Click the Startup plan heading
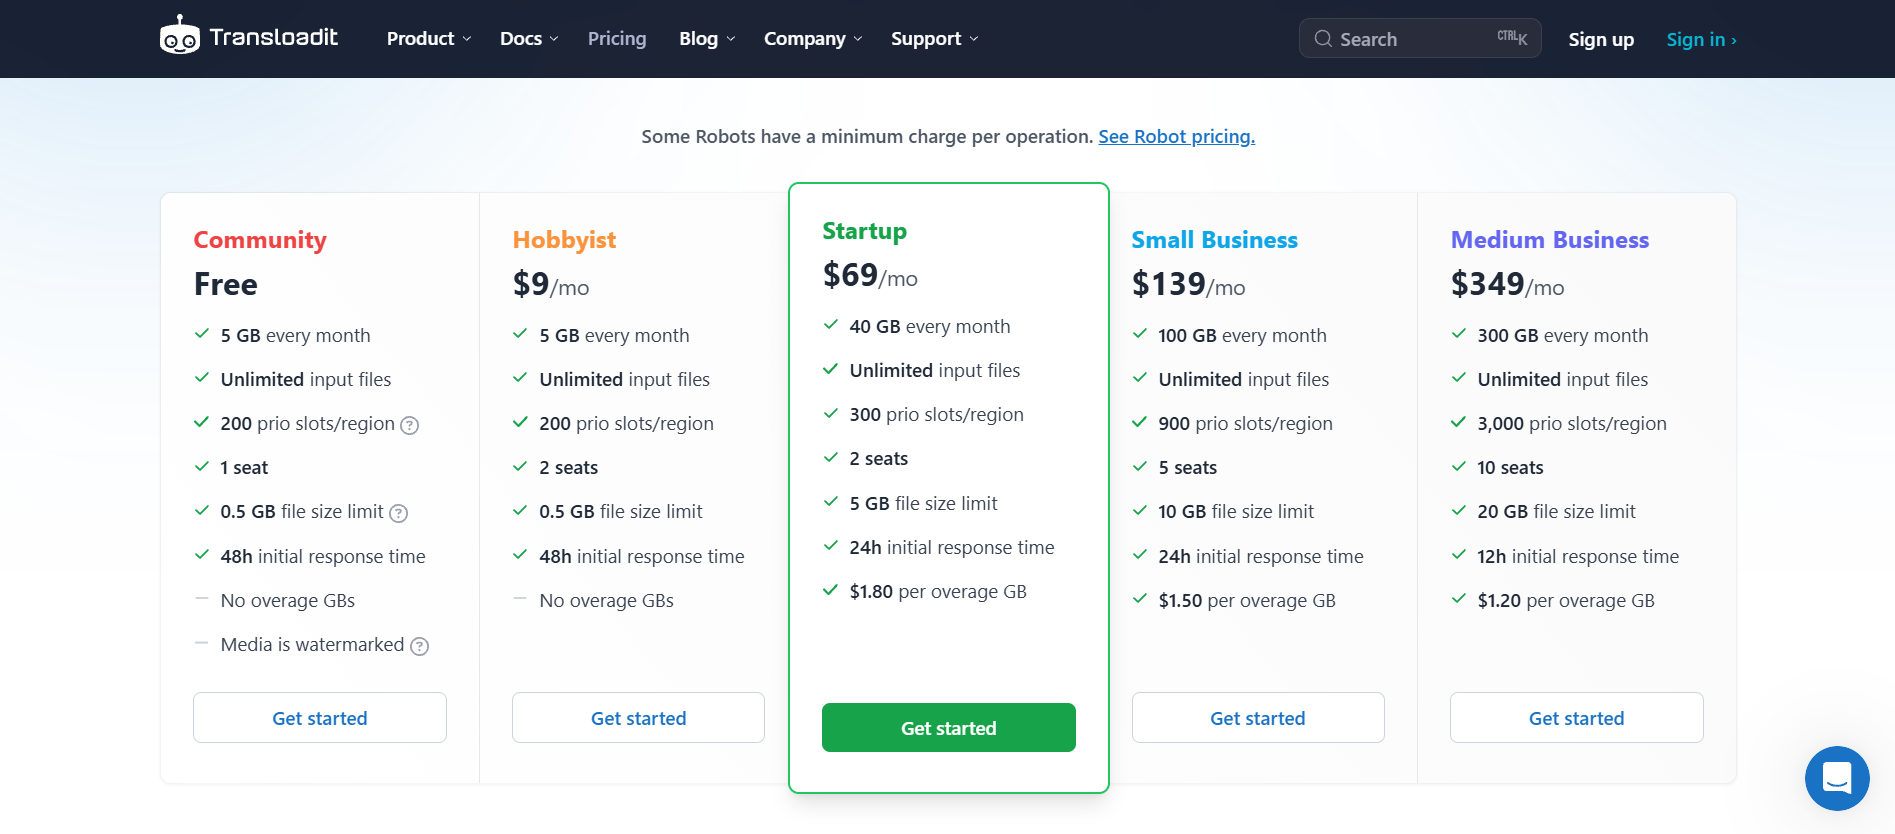This screenshot has width=1895, height=834. 864,231
